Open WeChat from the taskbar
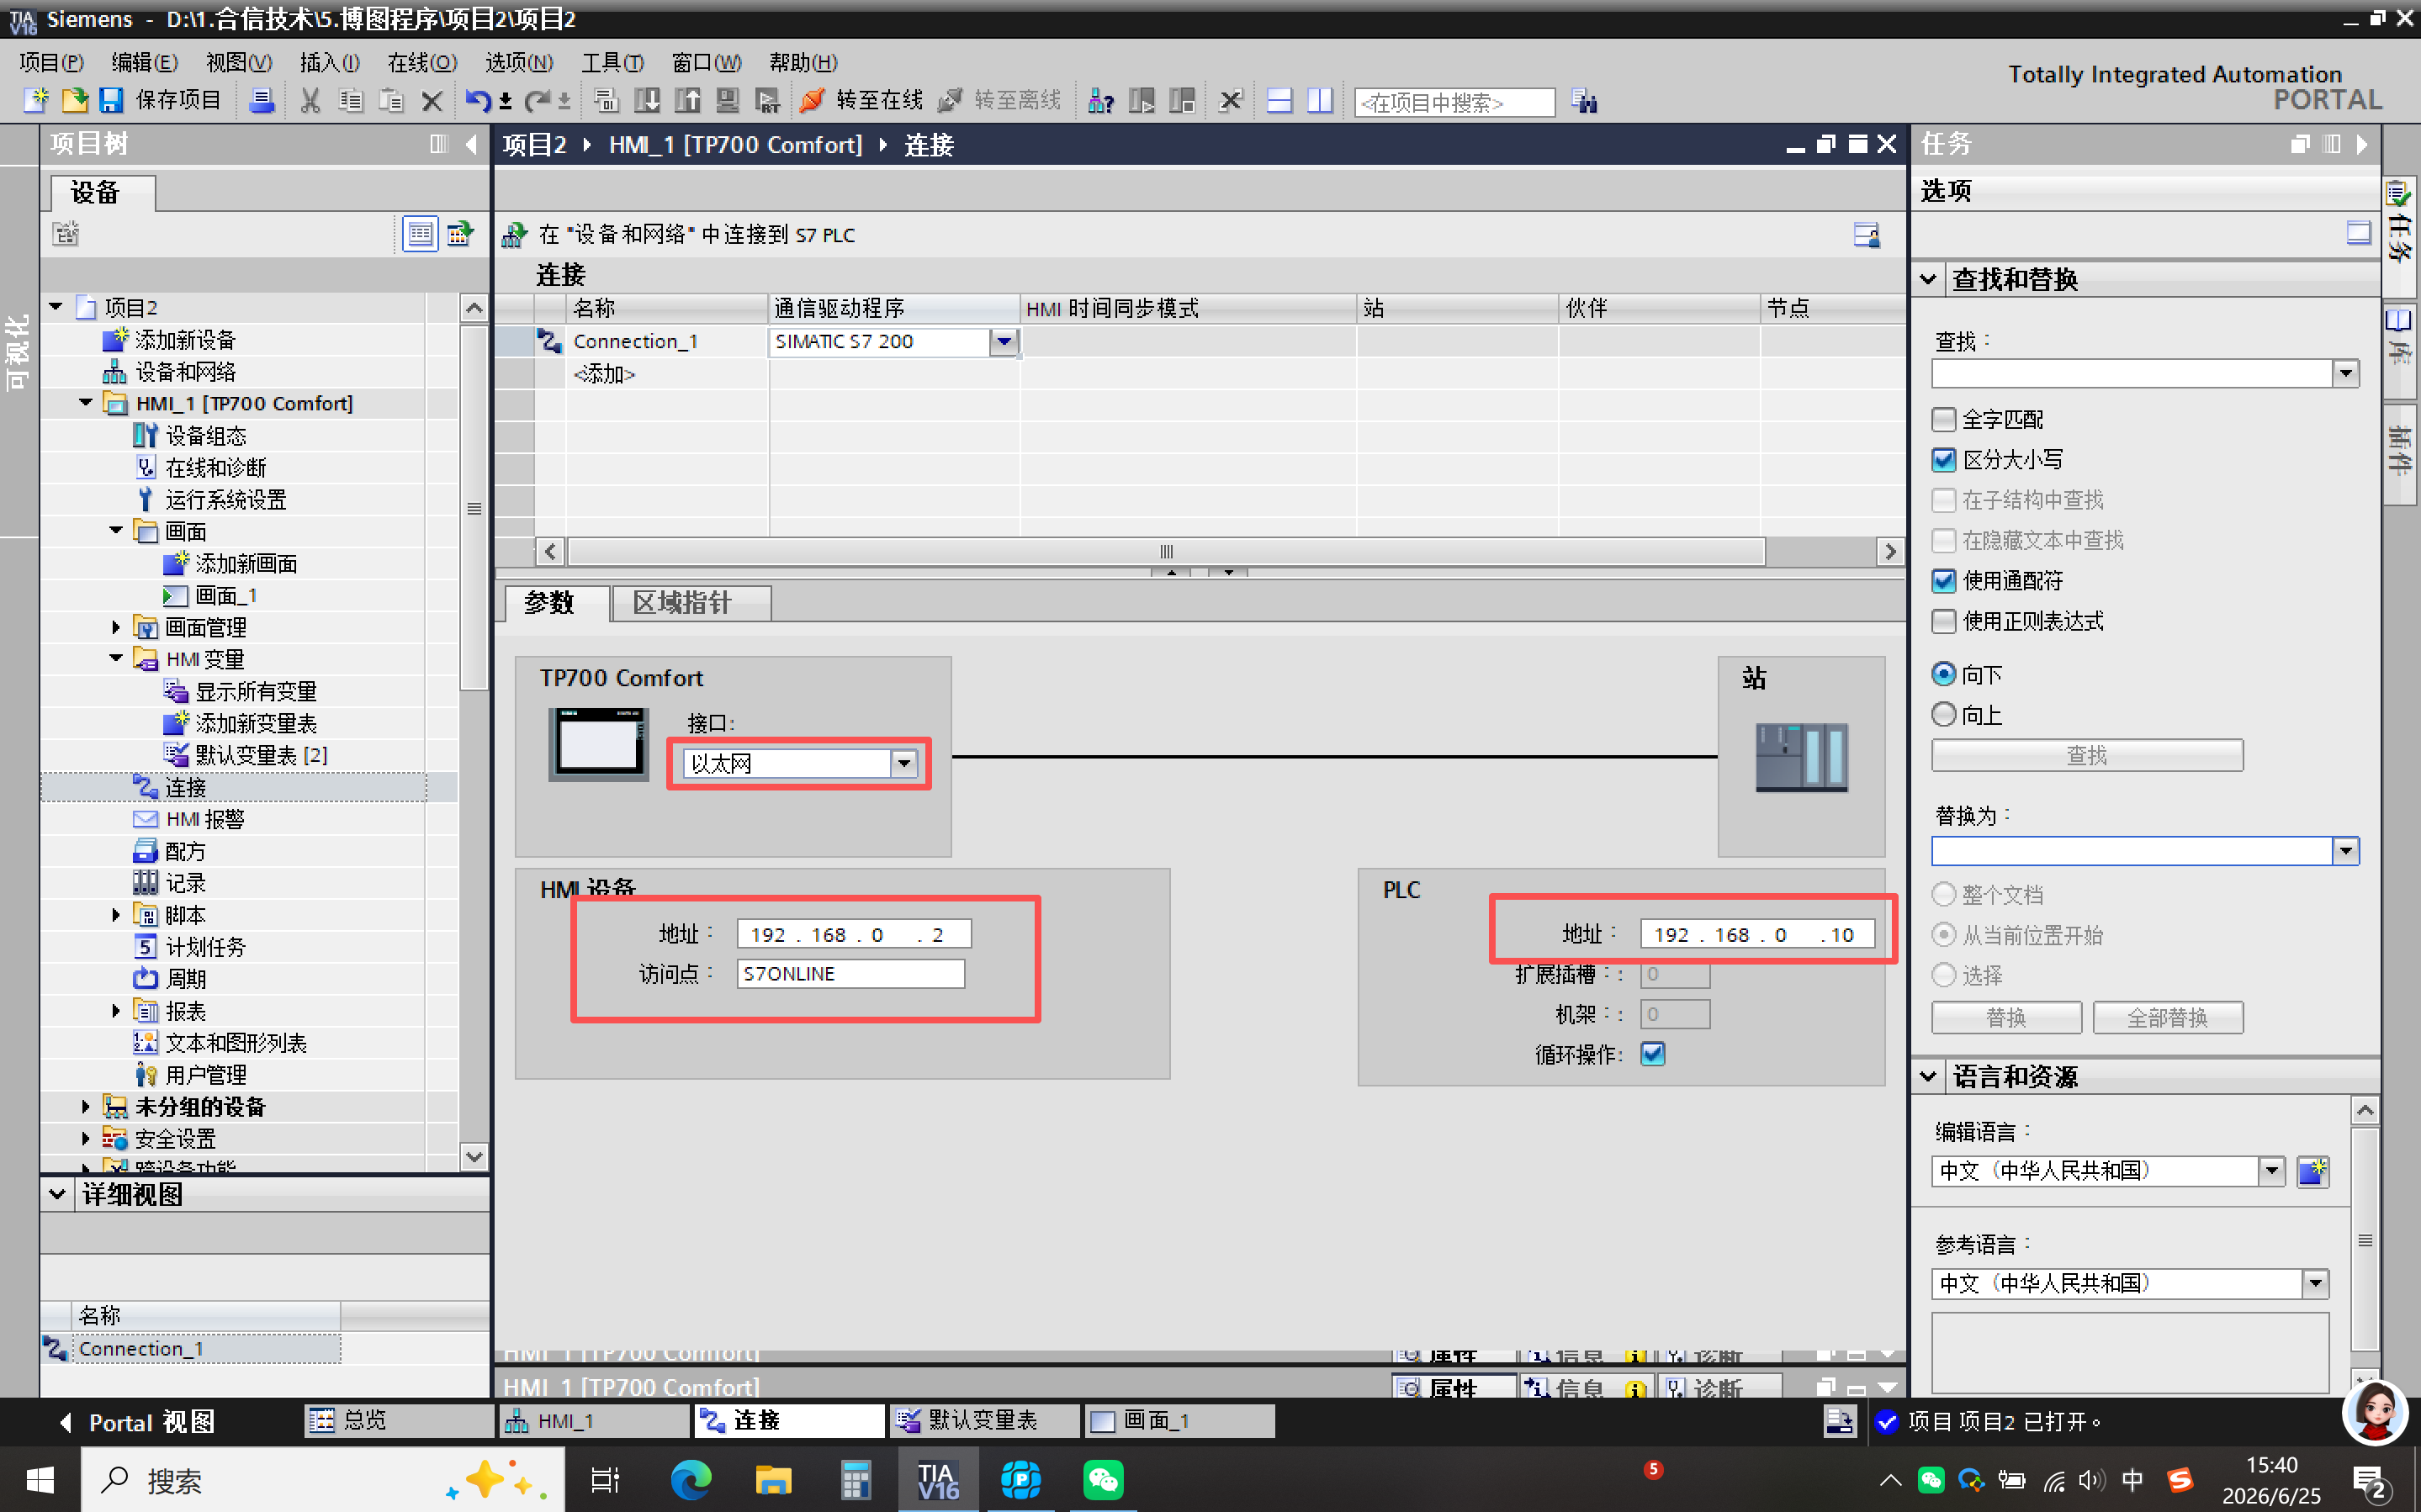Viewport: 2421px width, 1512px height. [x=1103, y=1479]
